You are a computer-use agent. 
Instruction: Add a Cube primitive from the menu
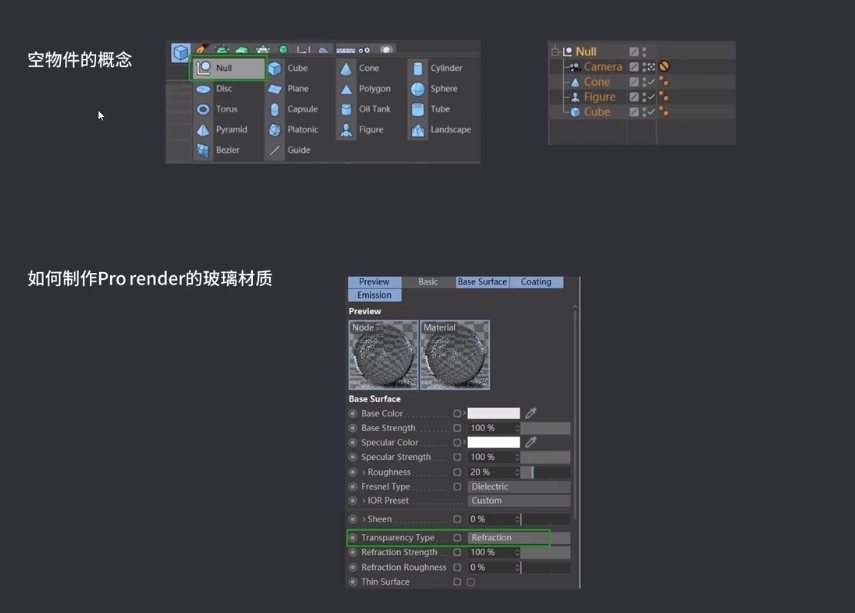click(289, 68)
